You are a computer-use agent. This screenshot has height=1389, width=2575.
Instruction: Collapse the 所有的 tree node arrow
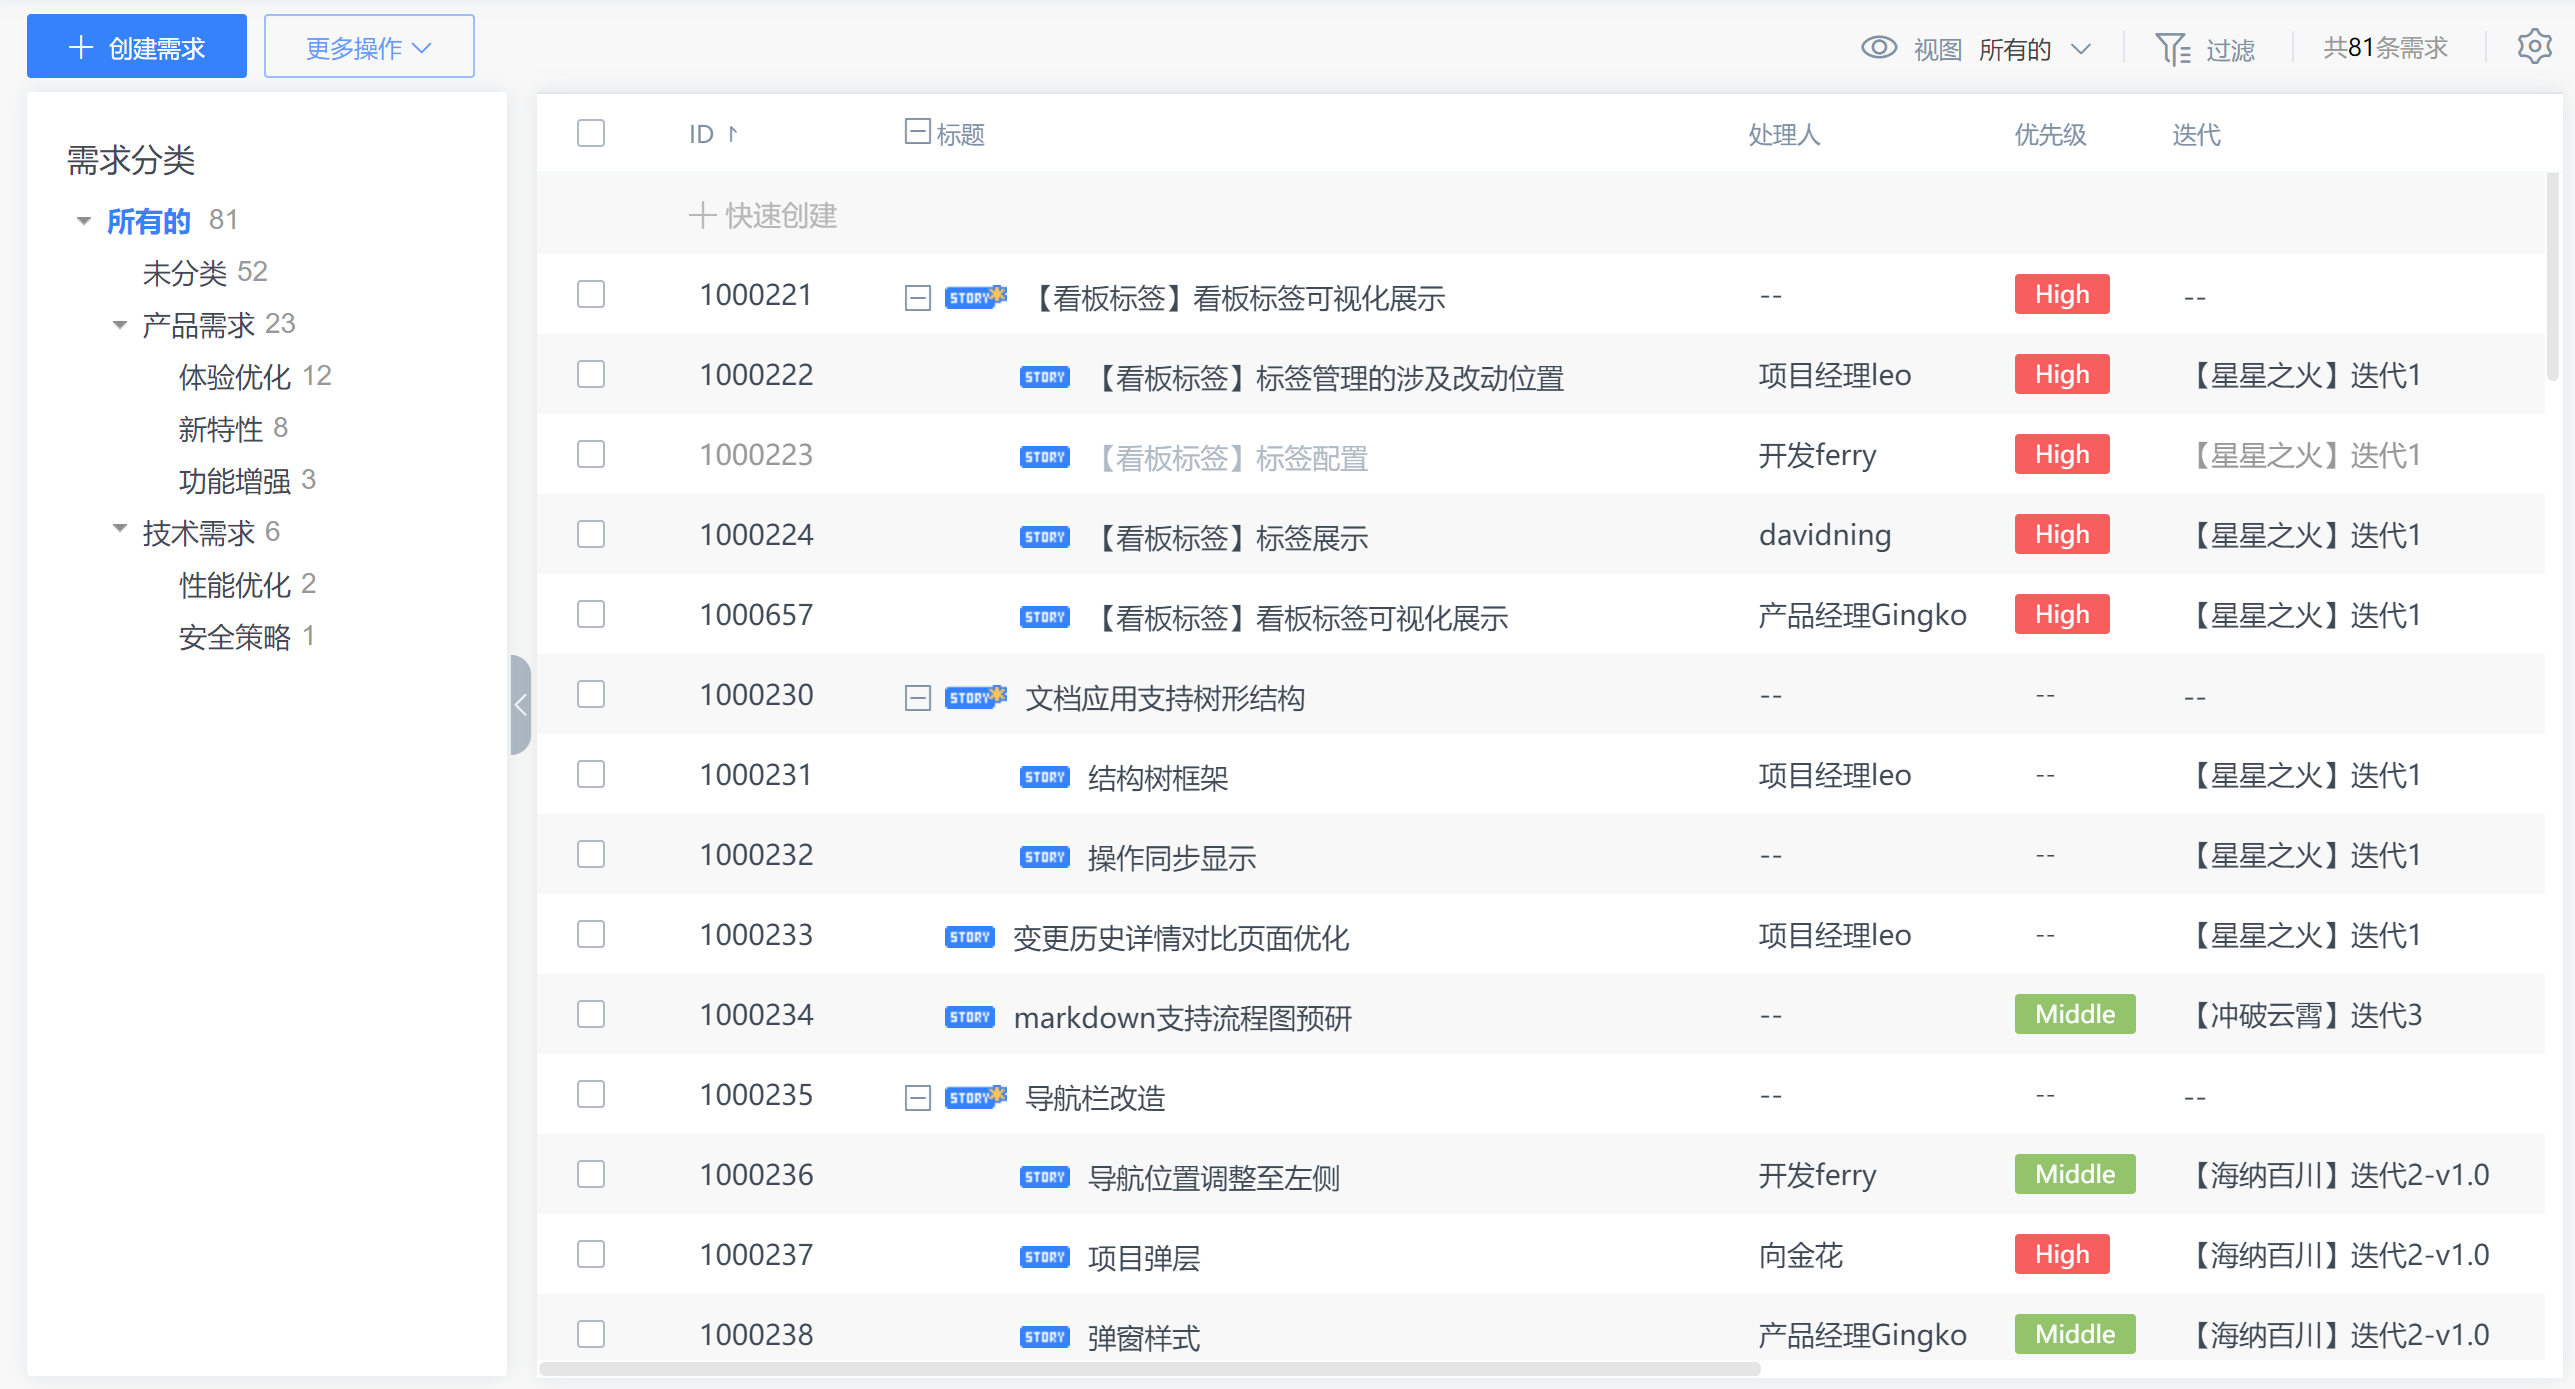point(84,221)
